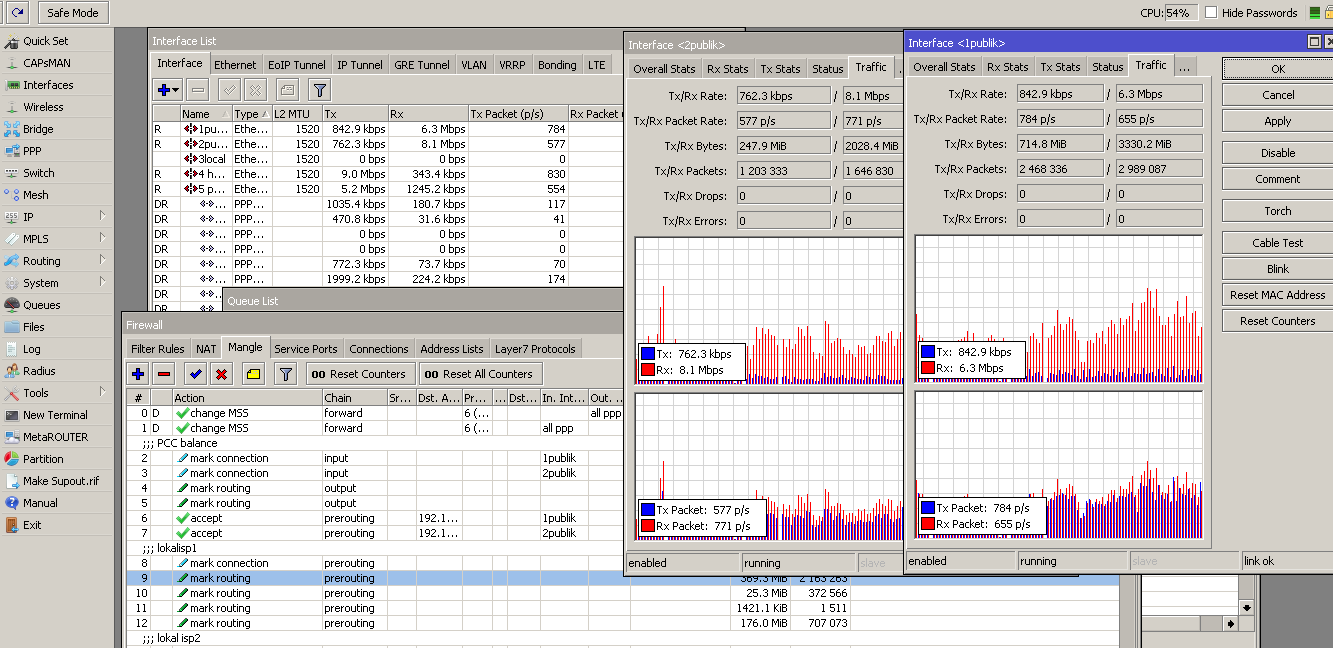
Task: Open Queues in the sidebar
Action: point(41,305)
